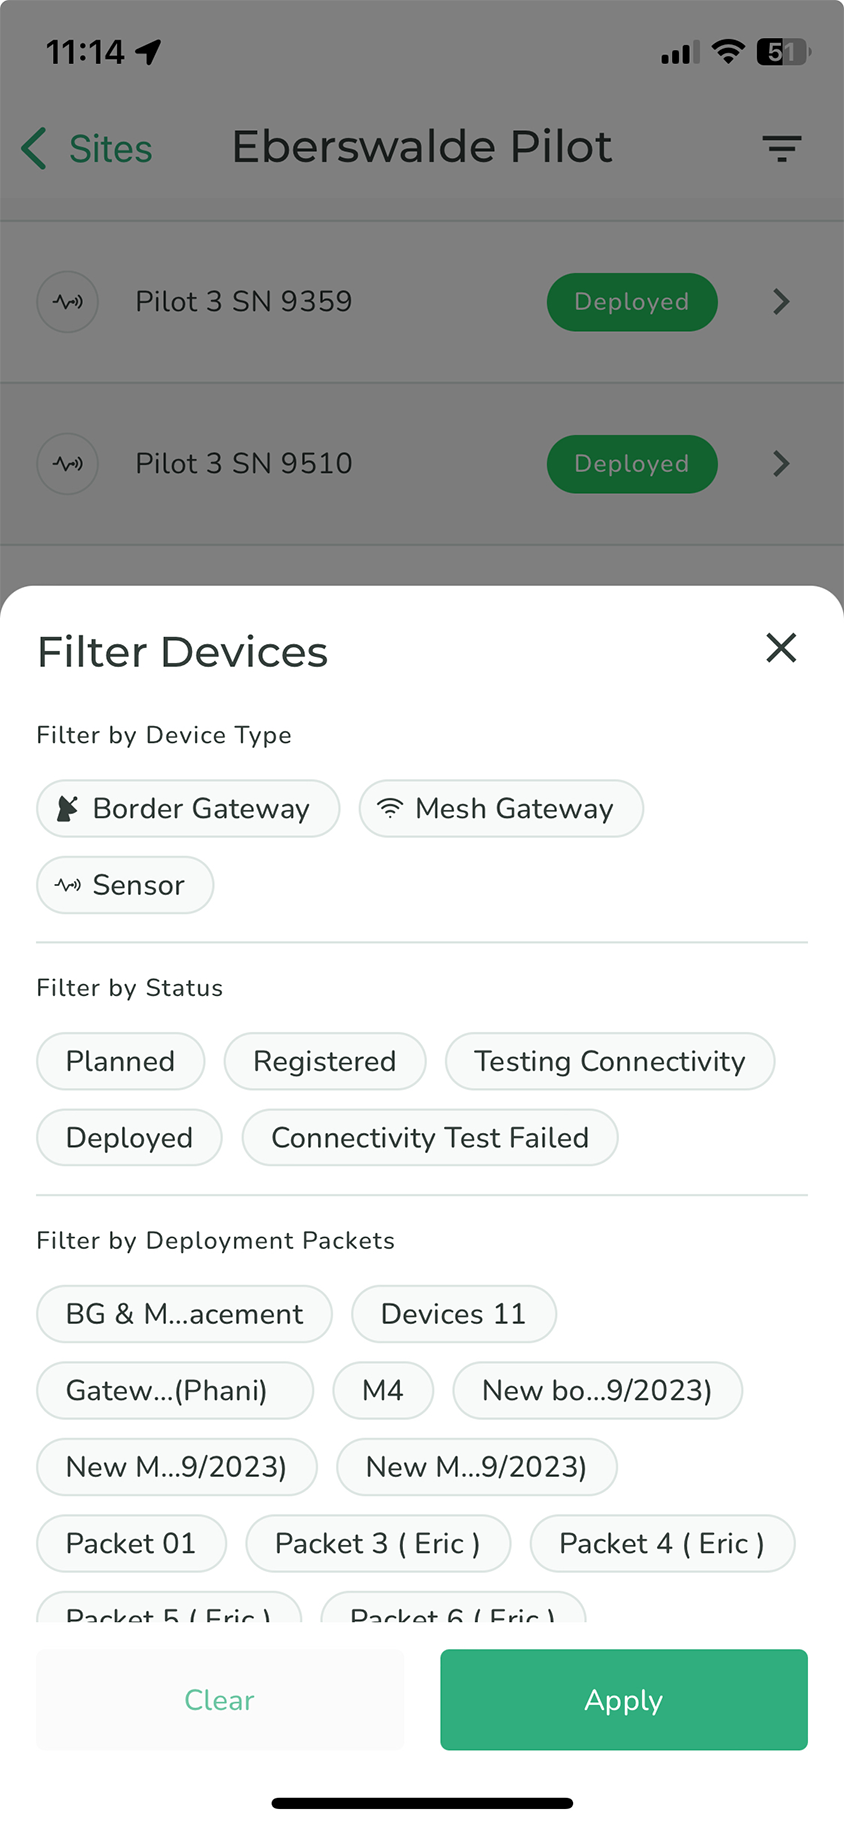The width and height of the screenshot is (844, 1827).
Task: Tap the Mesh Gateway wifi icon
Action: pos(390,809)
